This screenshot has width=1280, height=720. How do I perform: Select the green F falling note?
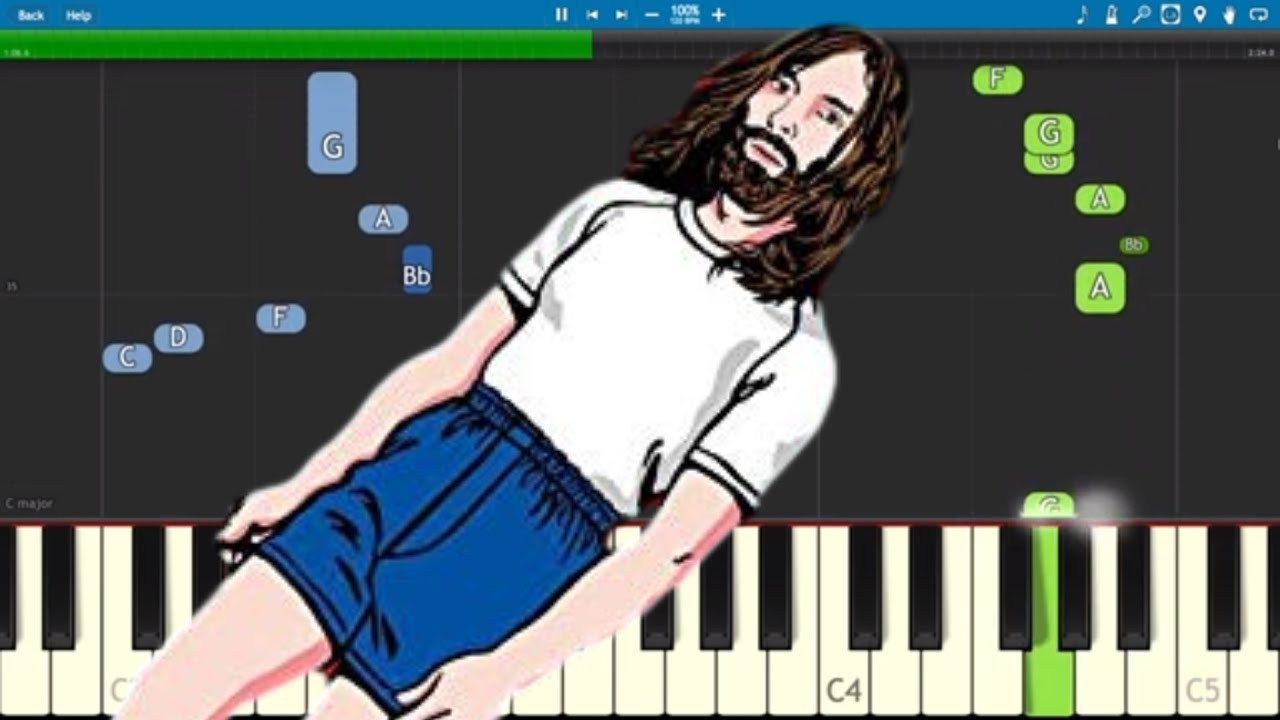click(998, 80)
